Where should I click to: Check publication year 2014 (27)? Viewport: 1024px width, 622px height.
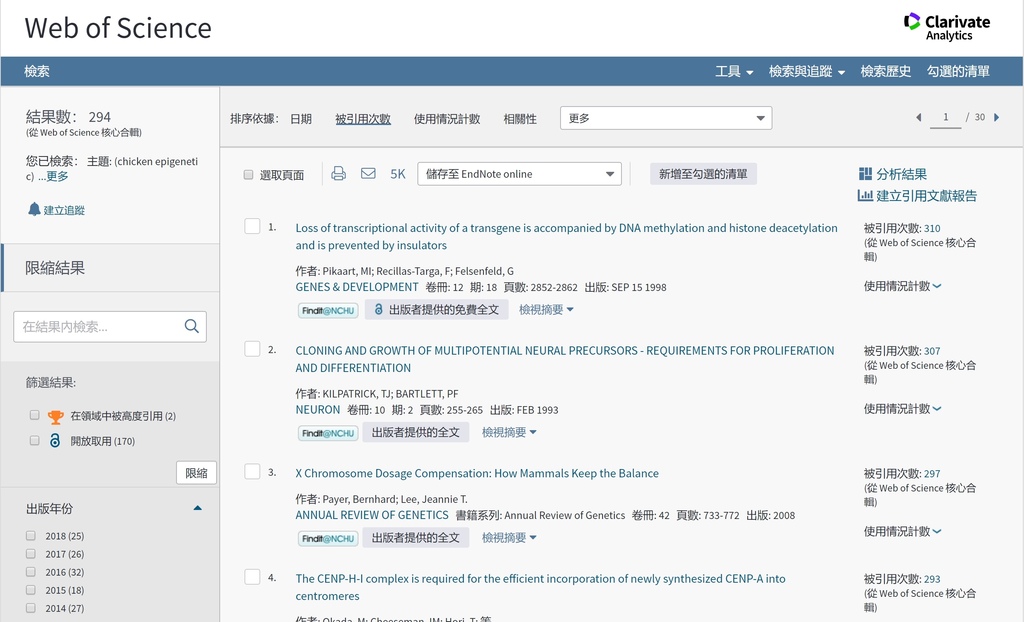coord(31,608)
